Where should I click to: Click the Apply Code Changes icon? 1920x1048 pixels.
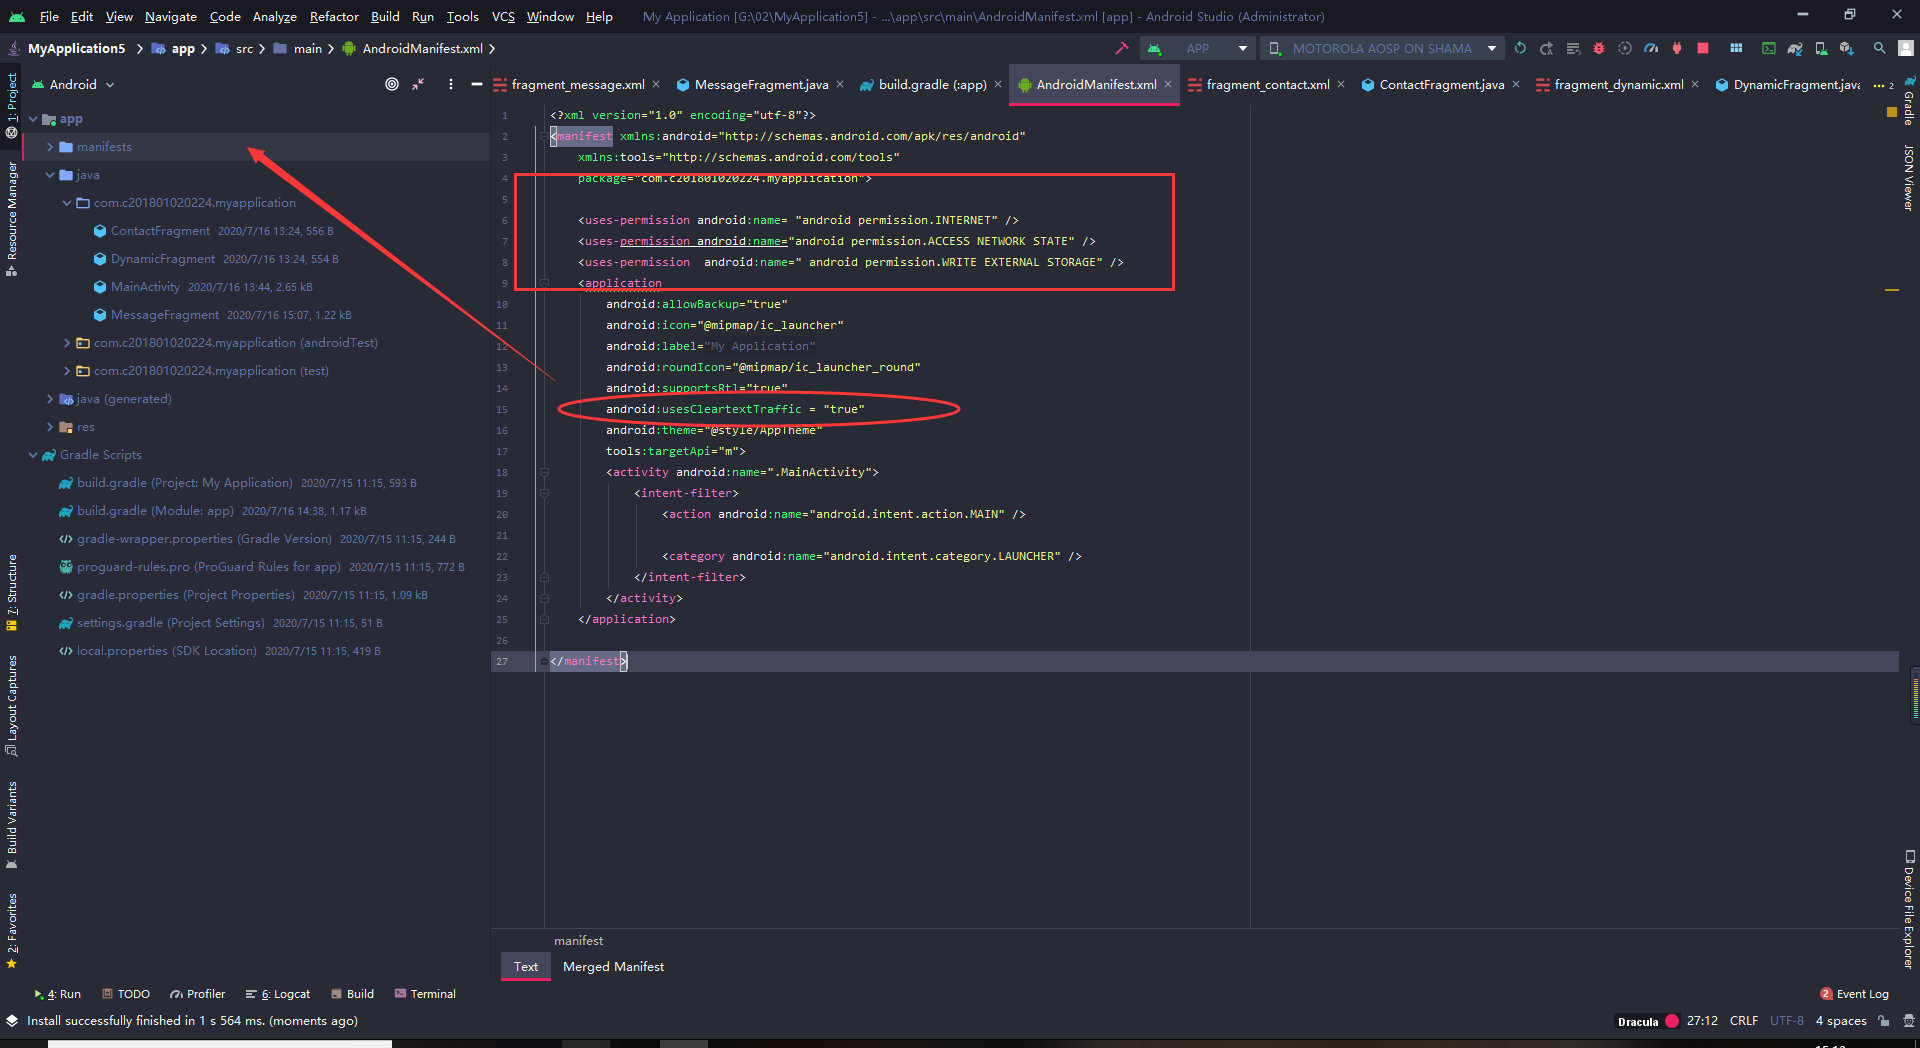(1573, 48)
